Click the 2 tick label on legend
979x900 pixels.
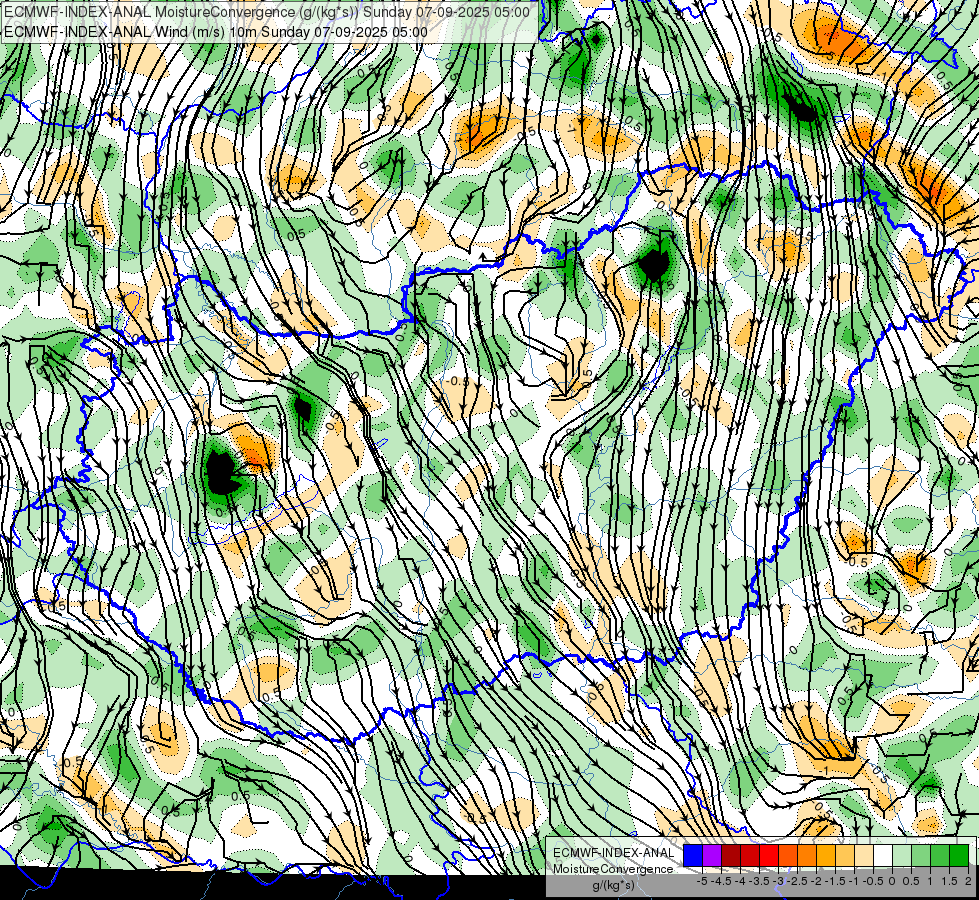[968, 881]
